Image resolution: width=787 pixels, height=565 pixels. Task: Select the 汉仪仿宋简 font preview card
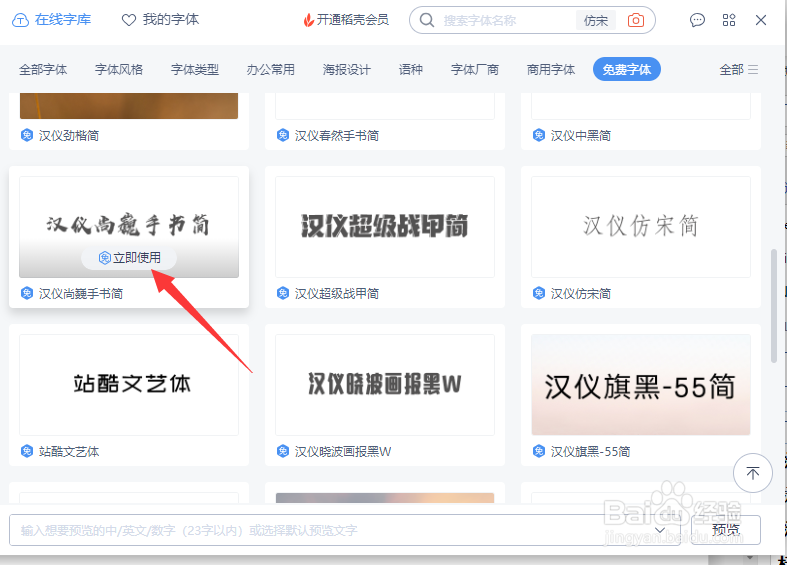coord(640,226)
